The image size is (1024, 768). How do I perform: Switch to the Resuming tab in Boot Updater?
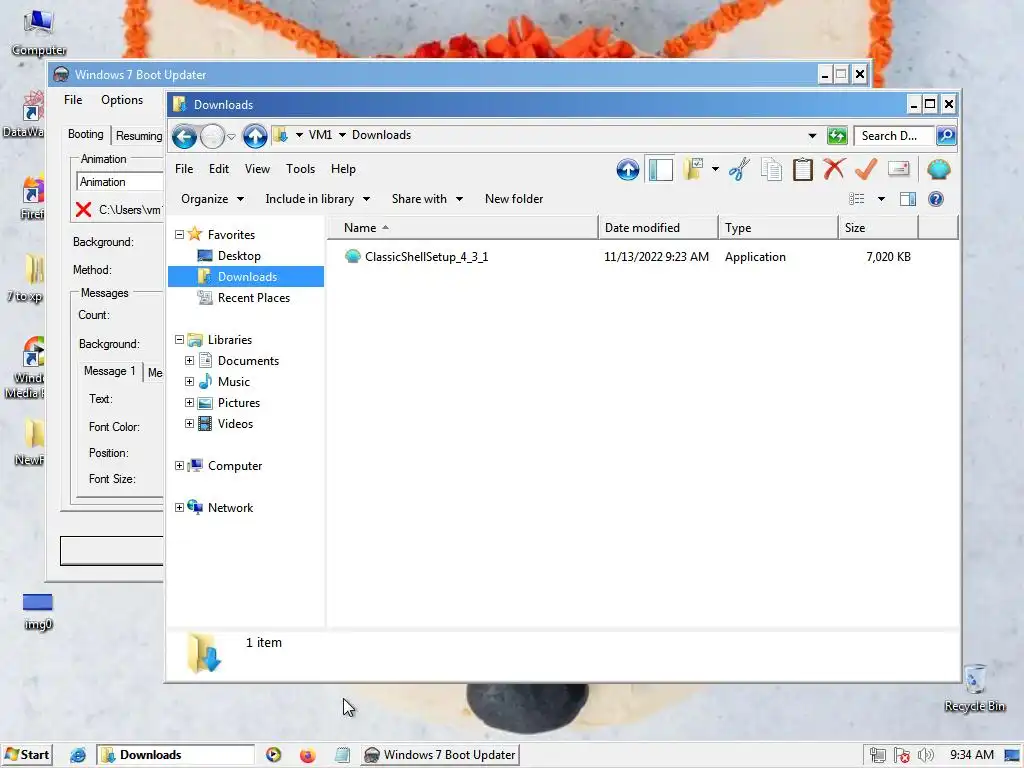coord(138,136)
